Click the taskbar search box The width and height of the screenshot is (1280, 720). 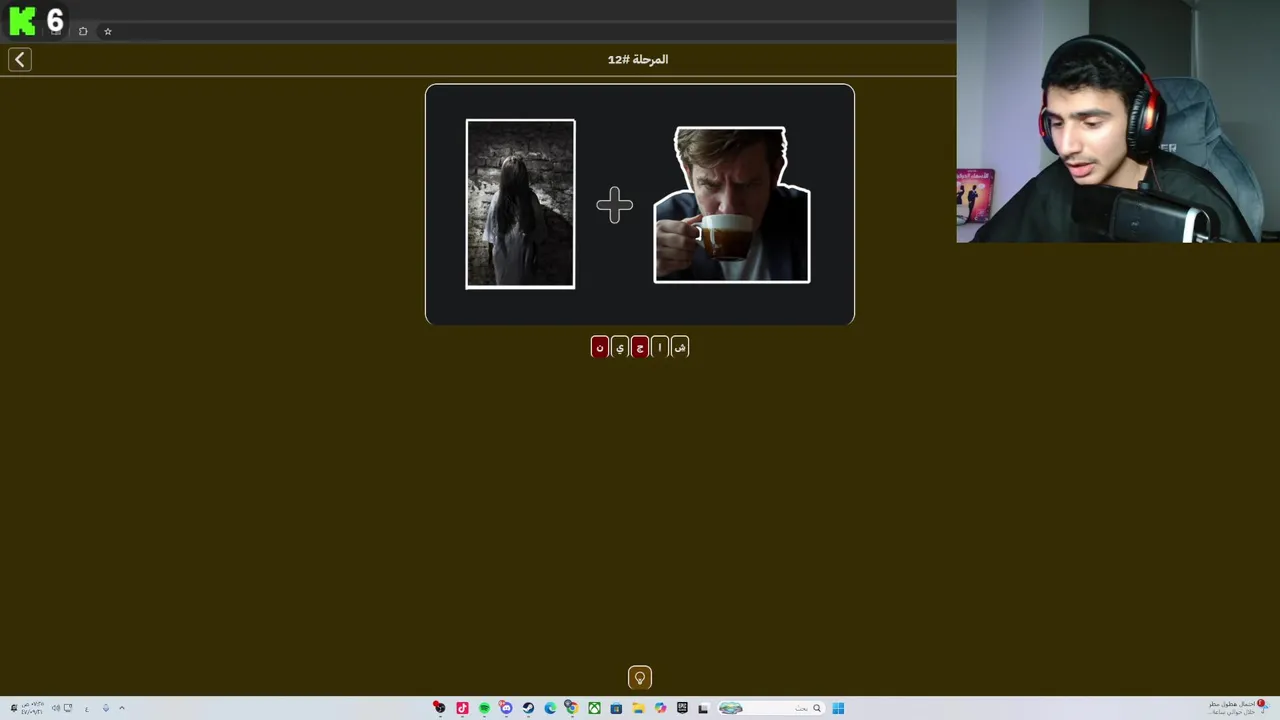771,708
